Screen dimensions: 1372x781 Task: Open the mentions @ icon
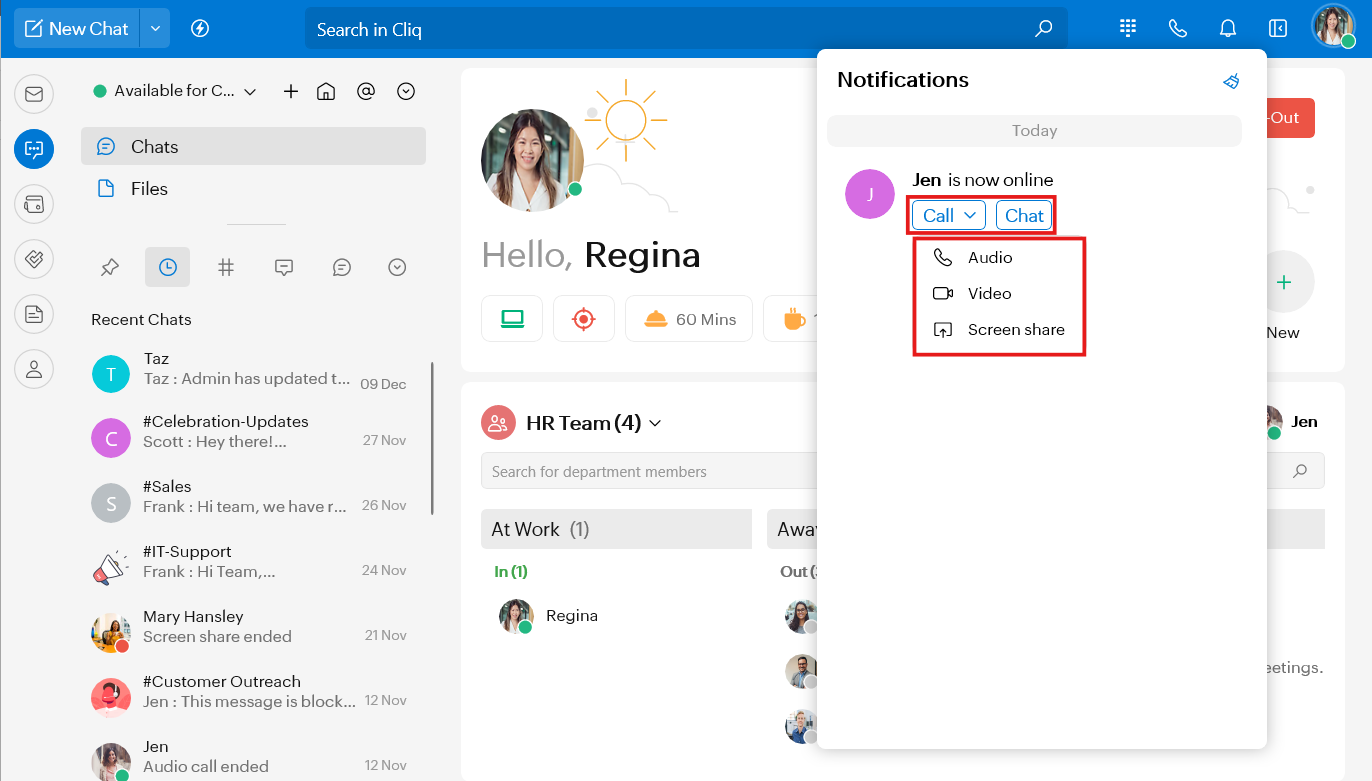366,91
